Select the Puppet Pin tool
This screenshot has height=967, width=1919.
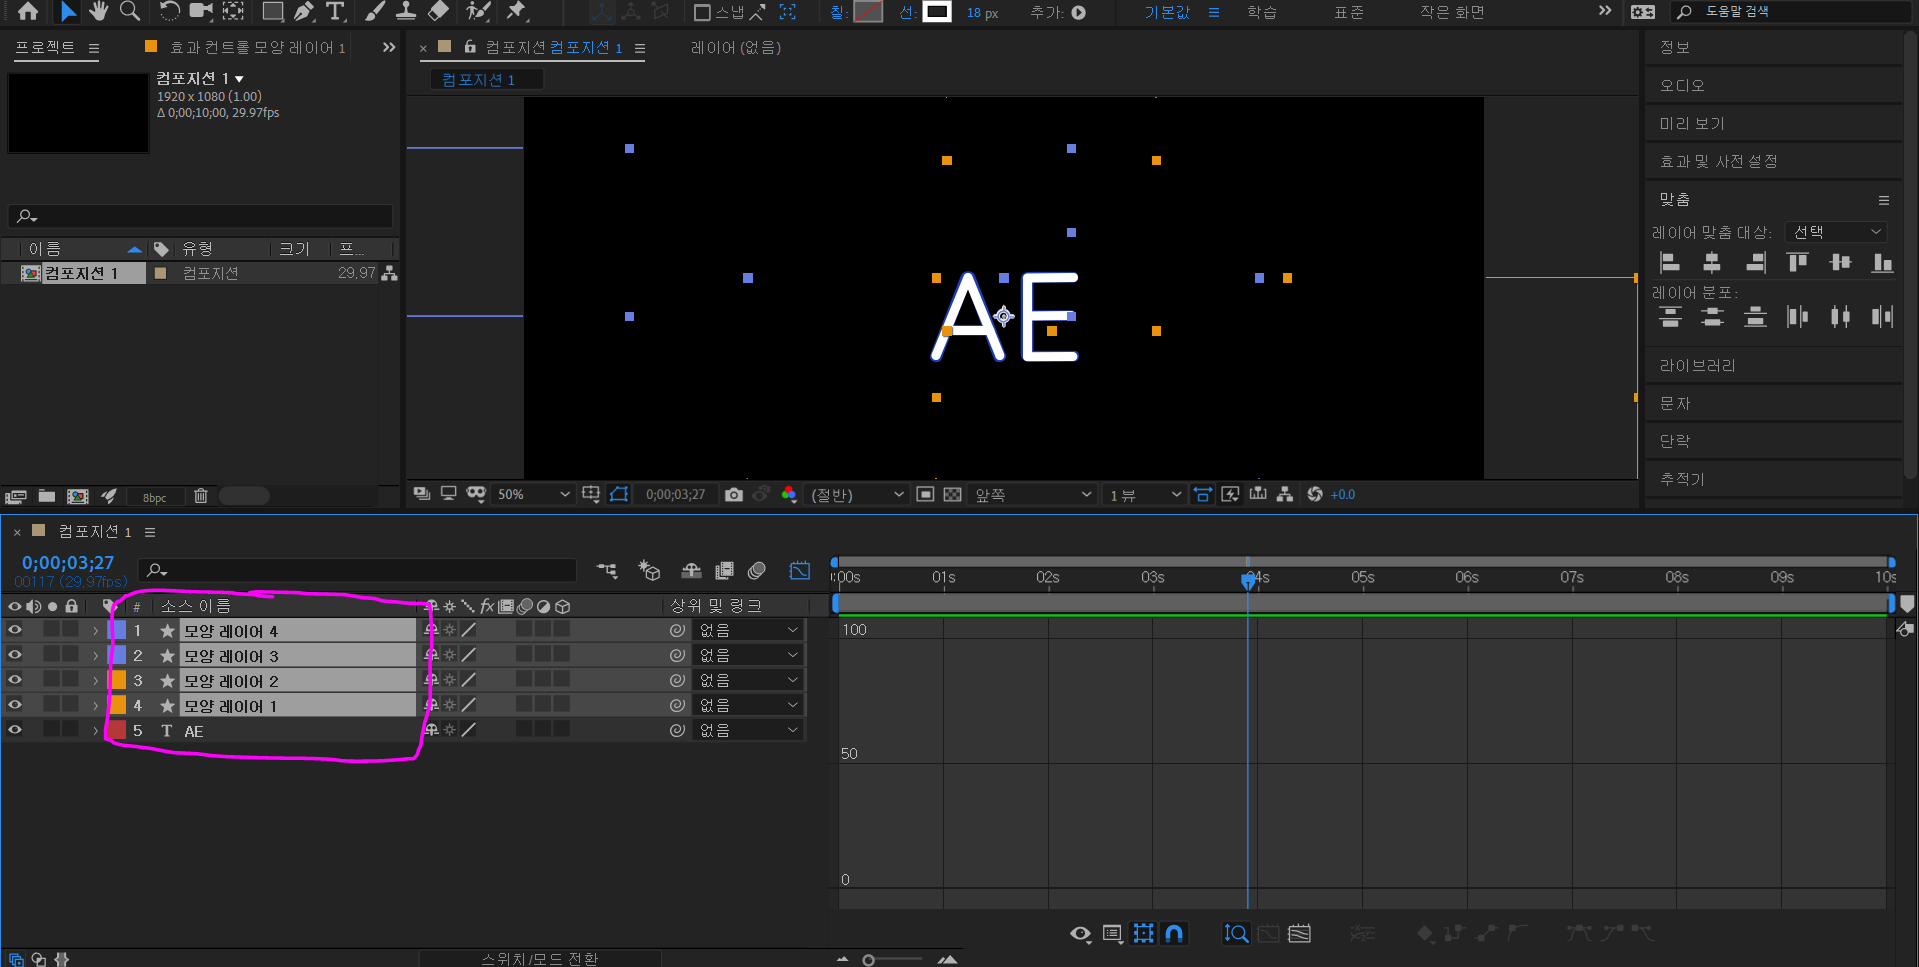point(516,12)
